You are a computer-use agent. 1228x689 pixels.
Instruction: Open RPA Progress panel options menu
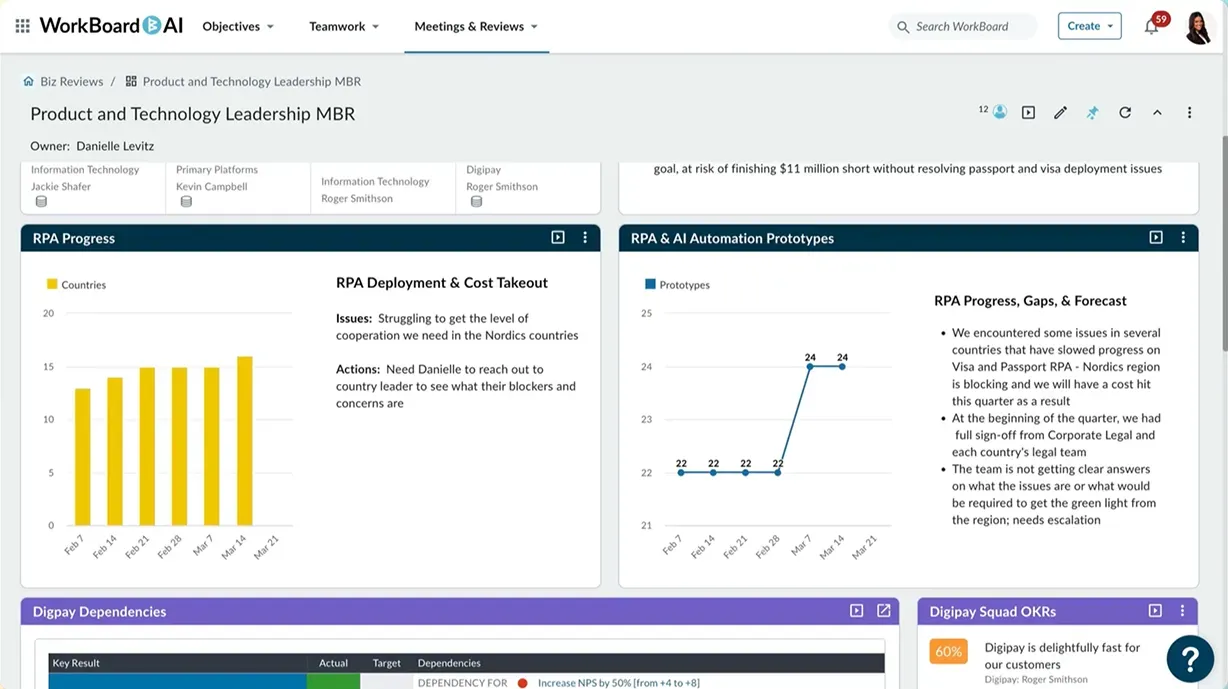point(585,238)
